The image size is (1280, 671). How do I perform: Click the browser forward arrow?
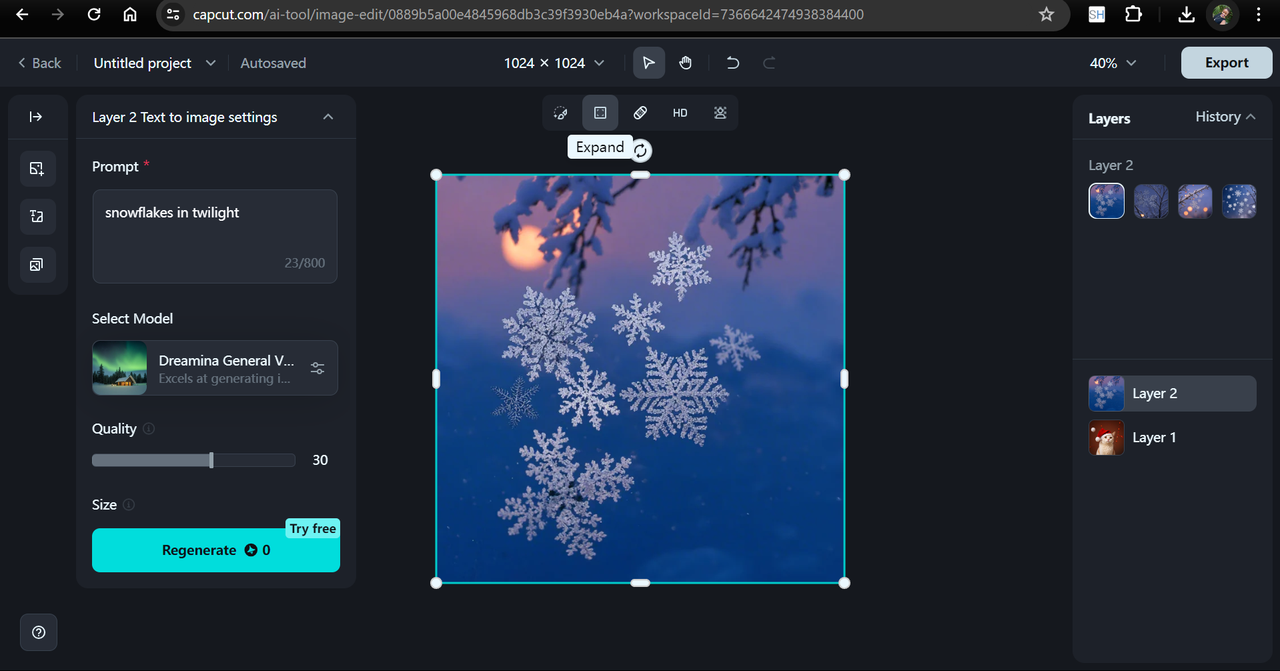click(x=58, y=15)
